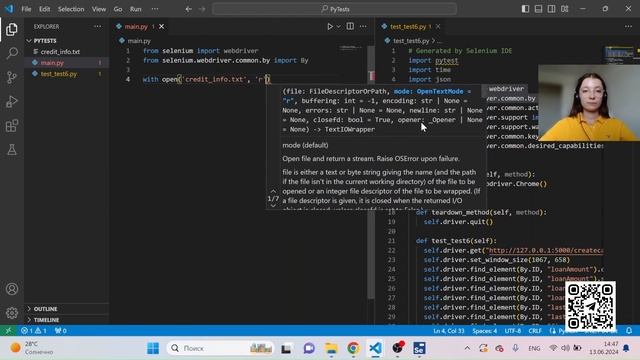Go forward with the navigation arrow
The height and width of the screenshot is (360, 640).
tap(202, 9)
